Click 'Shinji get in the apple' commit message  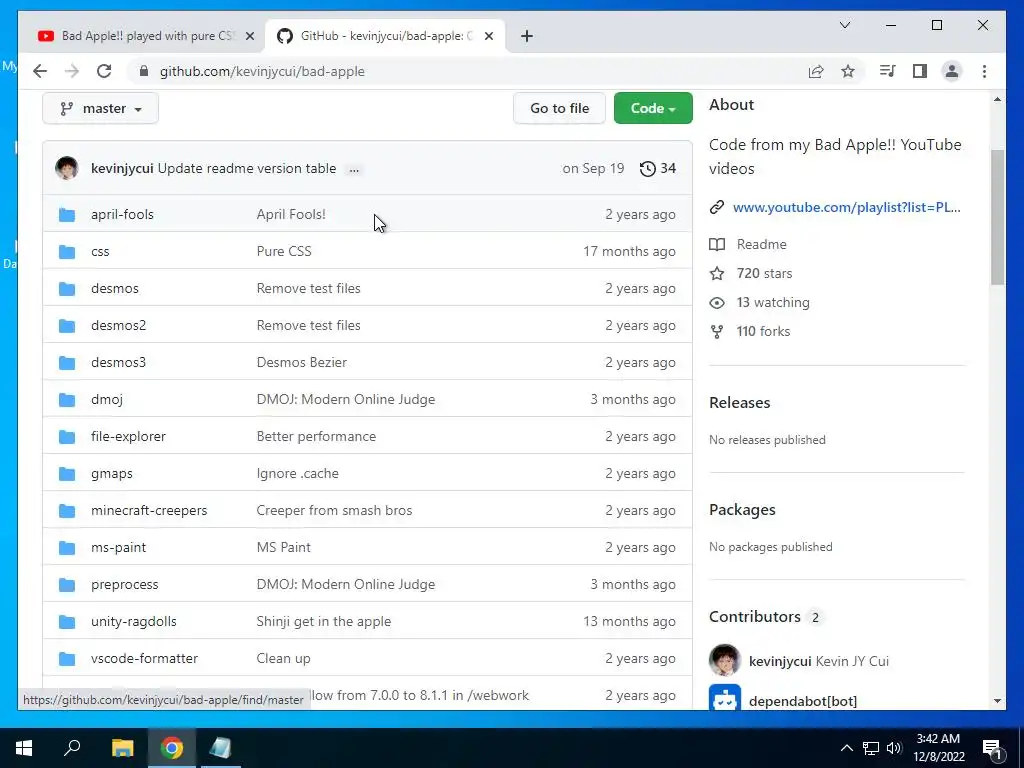[324, 622]
